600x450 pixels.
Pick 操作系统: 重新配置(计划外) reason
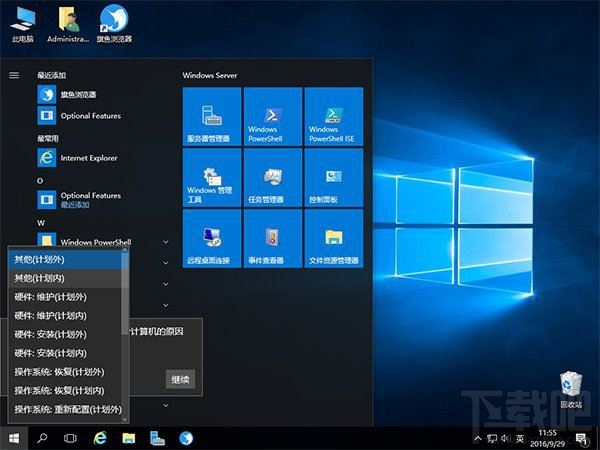65,409
